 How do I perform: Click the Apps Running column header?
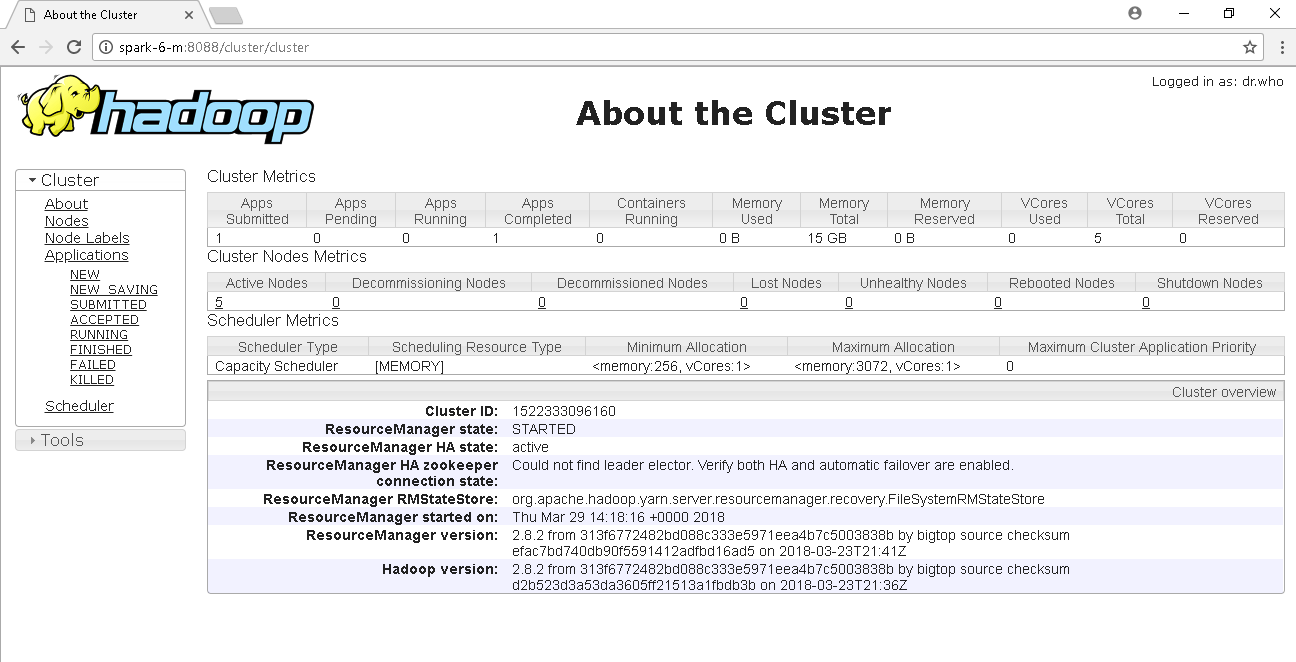440,211
